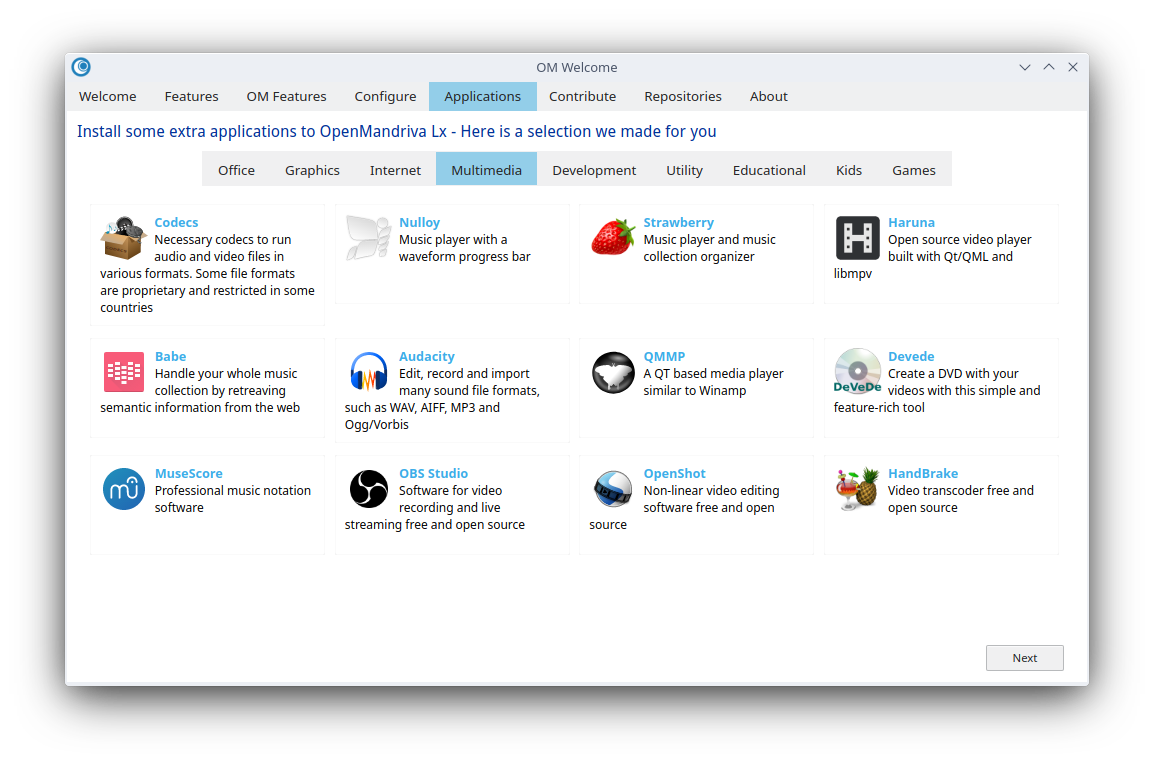
Task: Open the Games category tab
Action: tap(913, 170)
